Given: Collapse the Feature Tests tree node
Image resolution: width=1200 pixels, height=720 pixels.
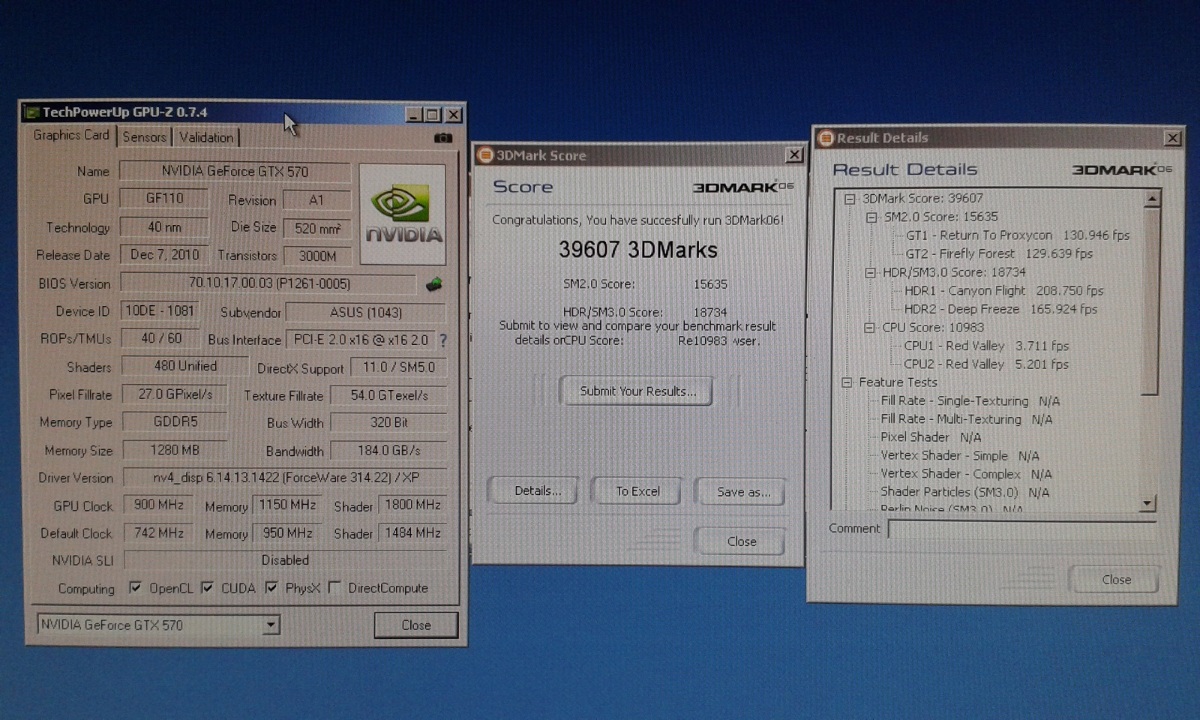Looking at the screenshot, I should click(x=848, y=382).
